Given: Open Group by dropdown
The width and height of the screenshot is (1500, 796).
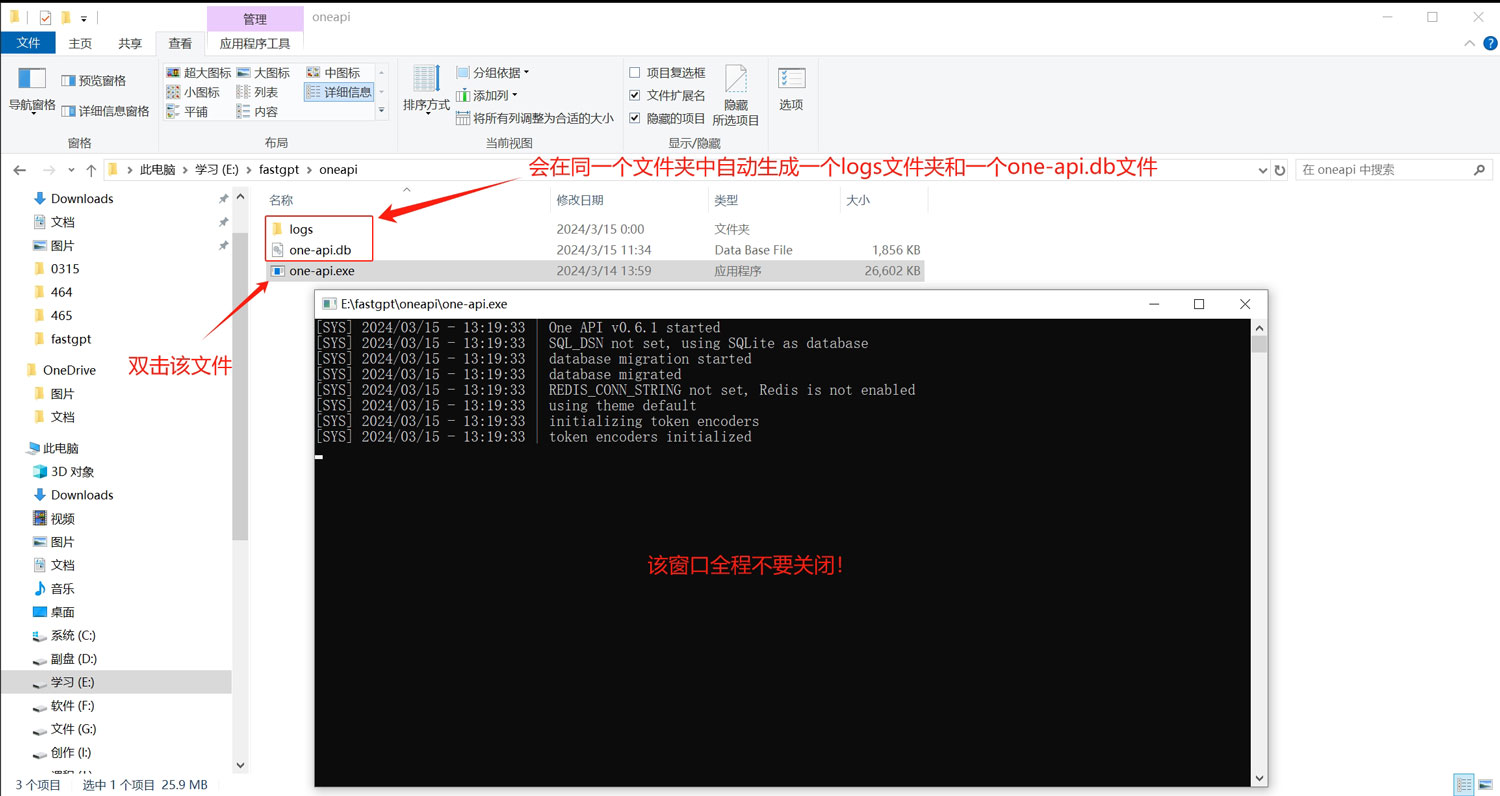Looking at the screenshot, I should (x=493, y=72).
